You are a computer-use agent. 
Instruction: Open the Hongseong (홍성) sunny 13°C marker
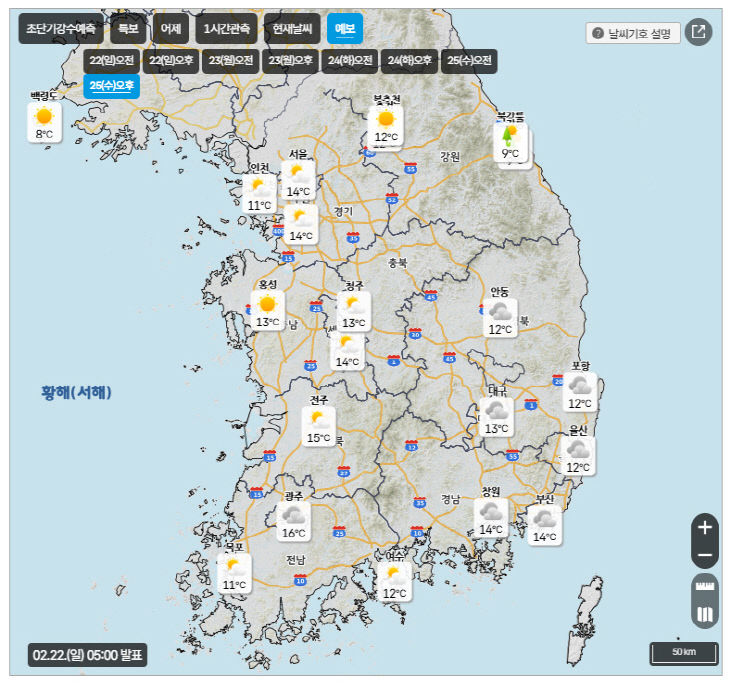pos(267,310)
